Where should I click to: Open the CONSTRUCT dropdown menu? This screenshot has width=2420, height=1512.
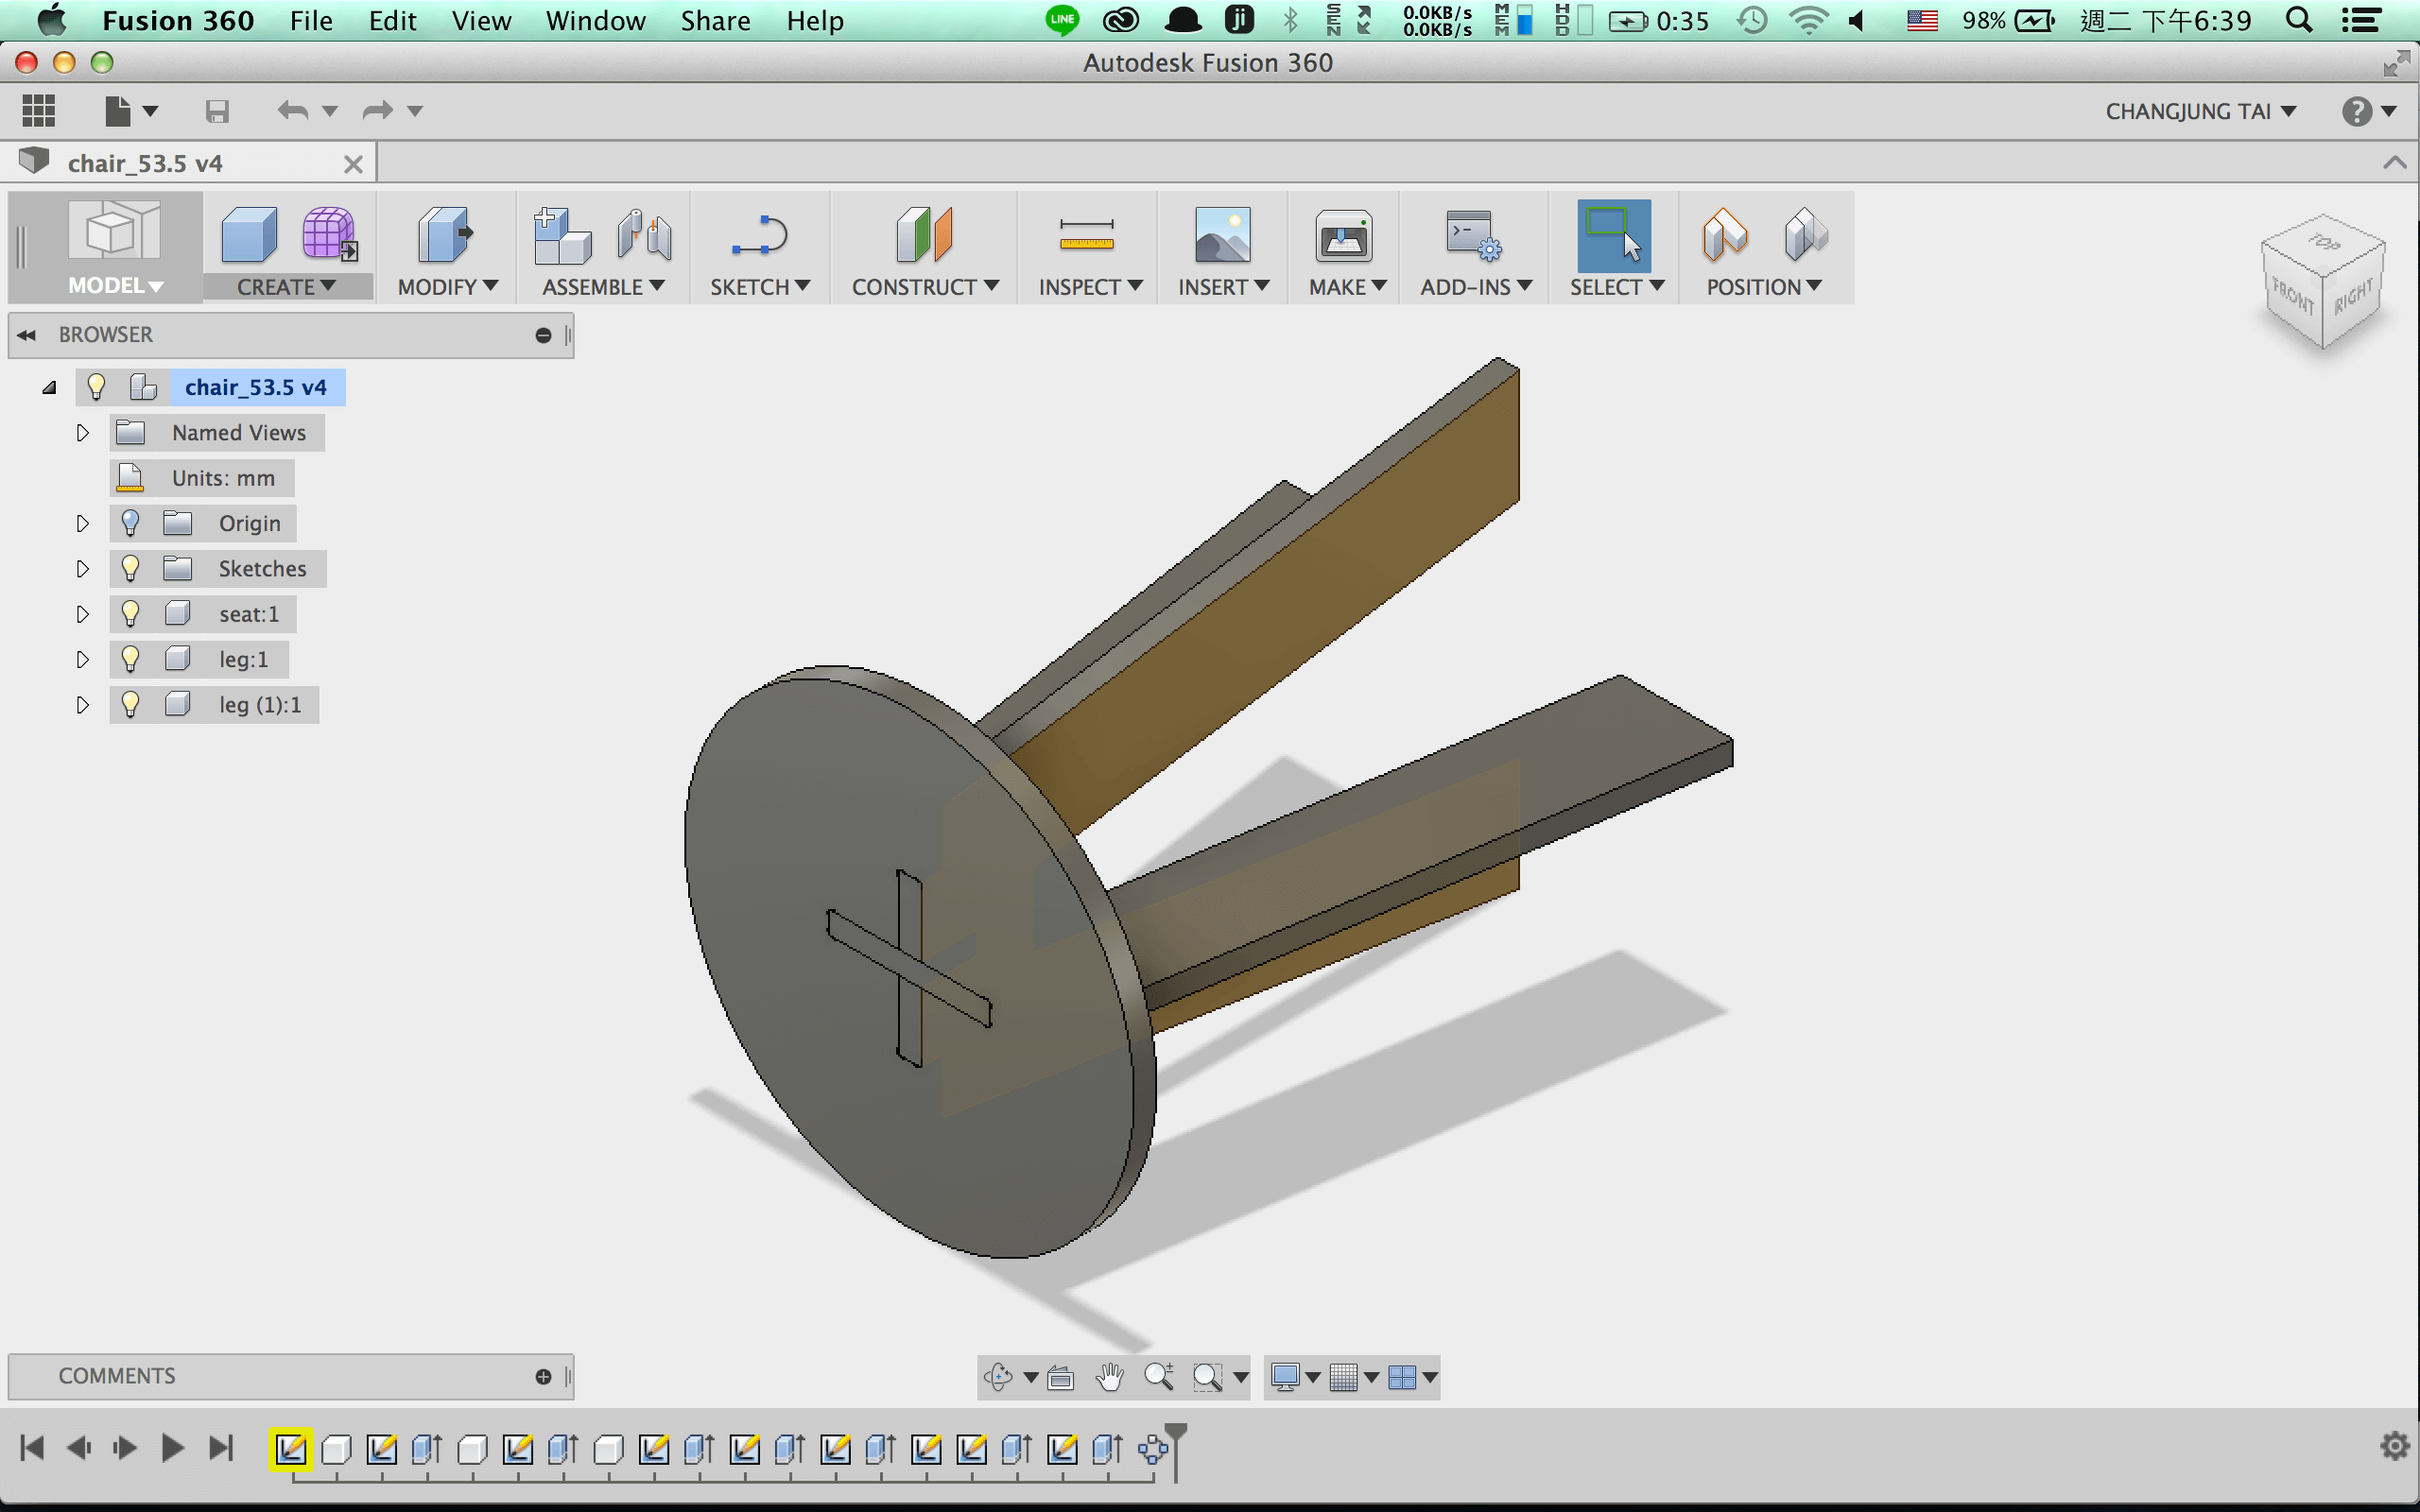click(x=925, y=287)
